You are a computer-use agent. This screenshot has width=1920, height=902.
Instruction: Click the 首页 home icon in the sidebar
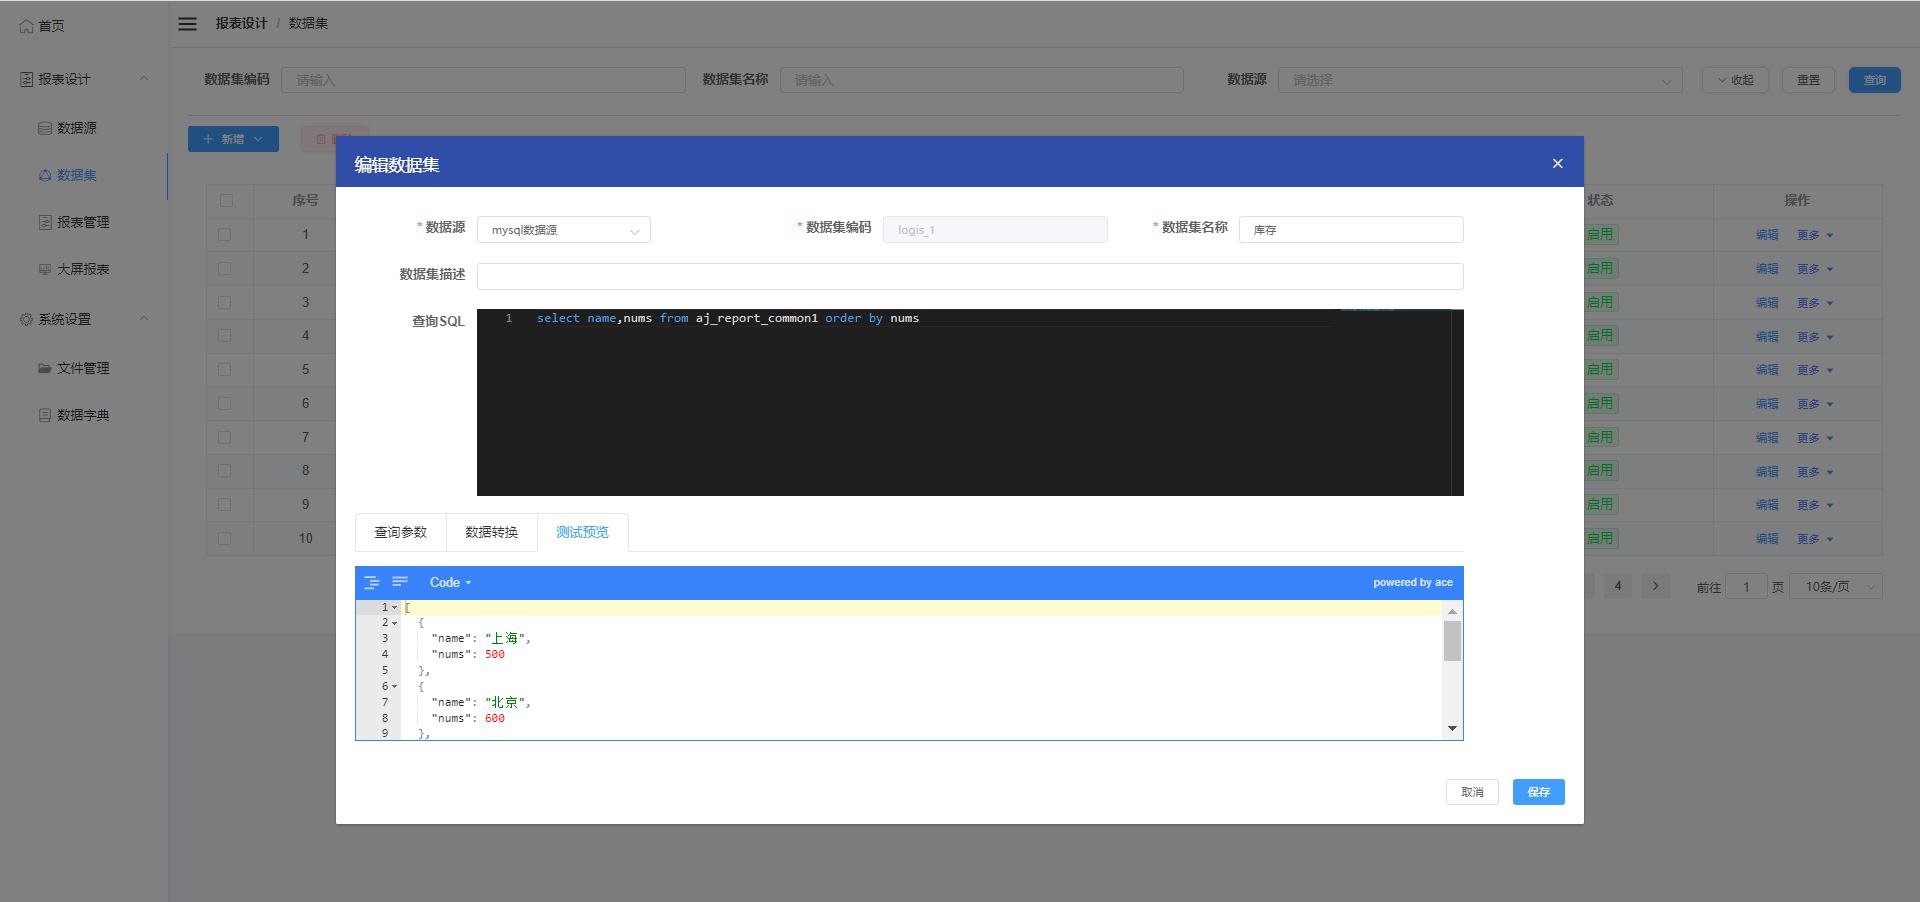[26, 26]
